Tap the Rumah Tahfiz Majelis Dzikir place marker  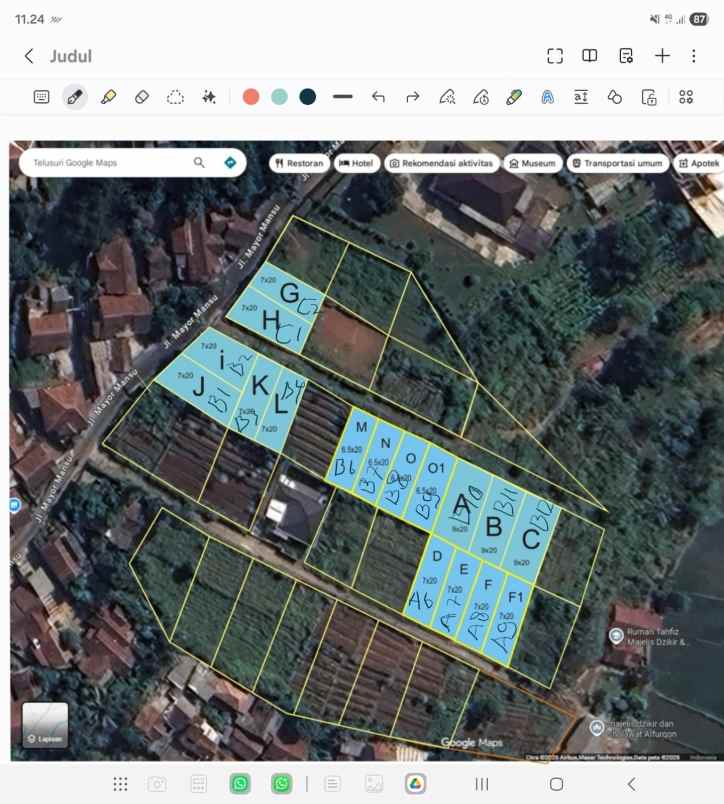[x=616, y=636]
